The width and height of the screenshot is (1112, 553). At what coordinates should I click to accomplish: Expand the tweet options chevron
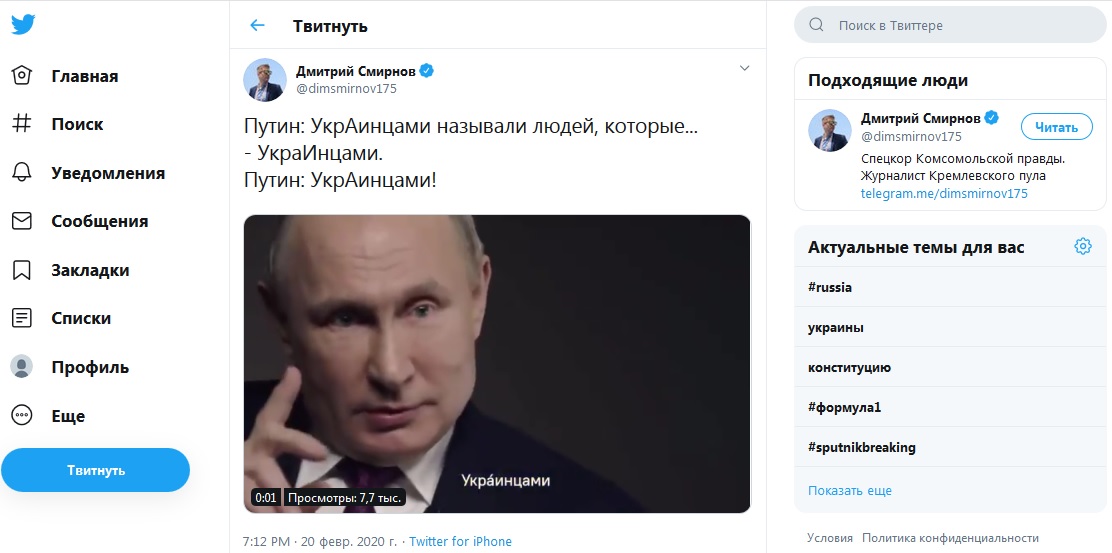(x=743, y=68)
